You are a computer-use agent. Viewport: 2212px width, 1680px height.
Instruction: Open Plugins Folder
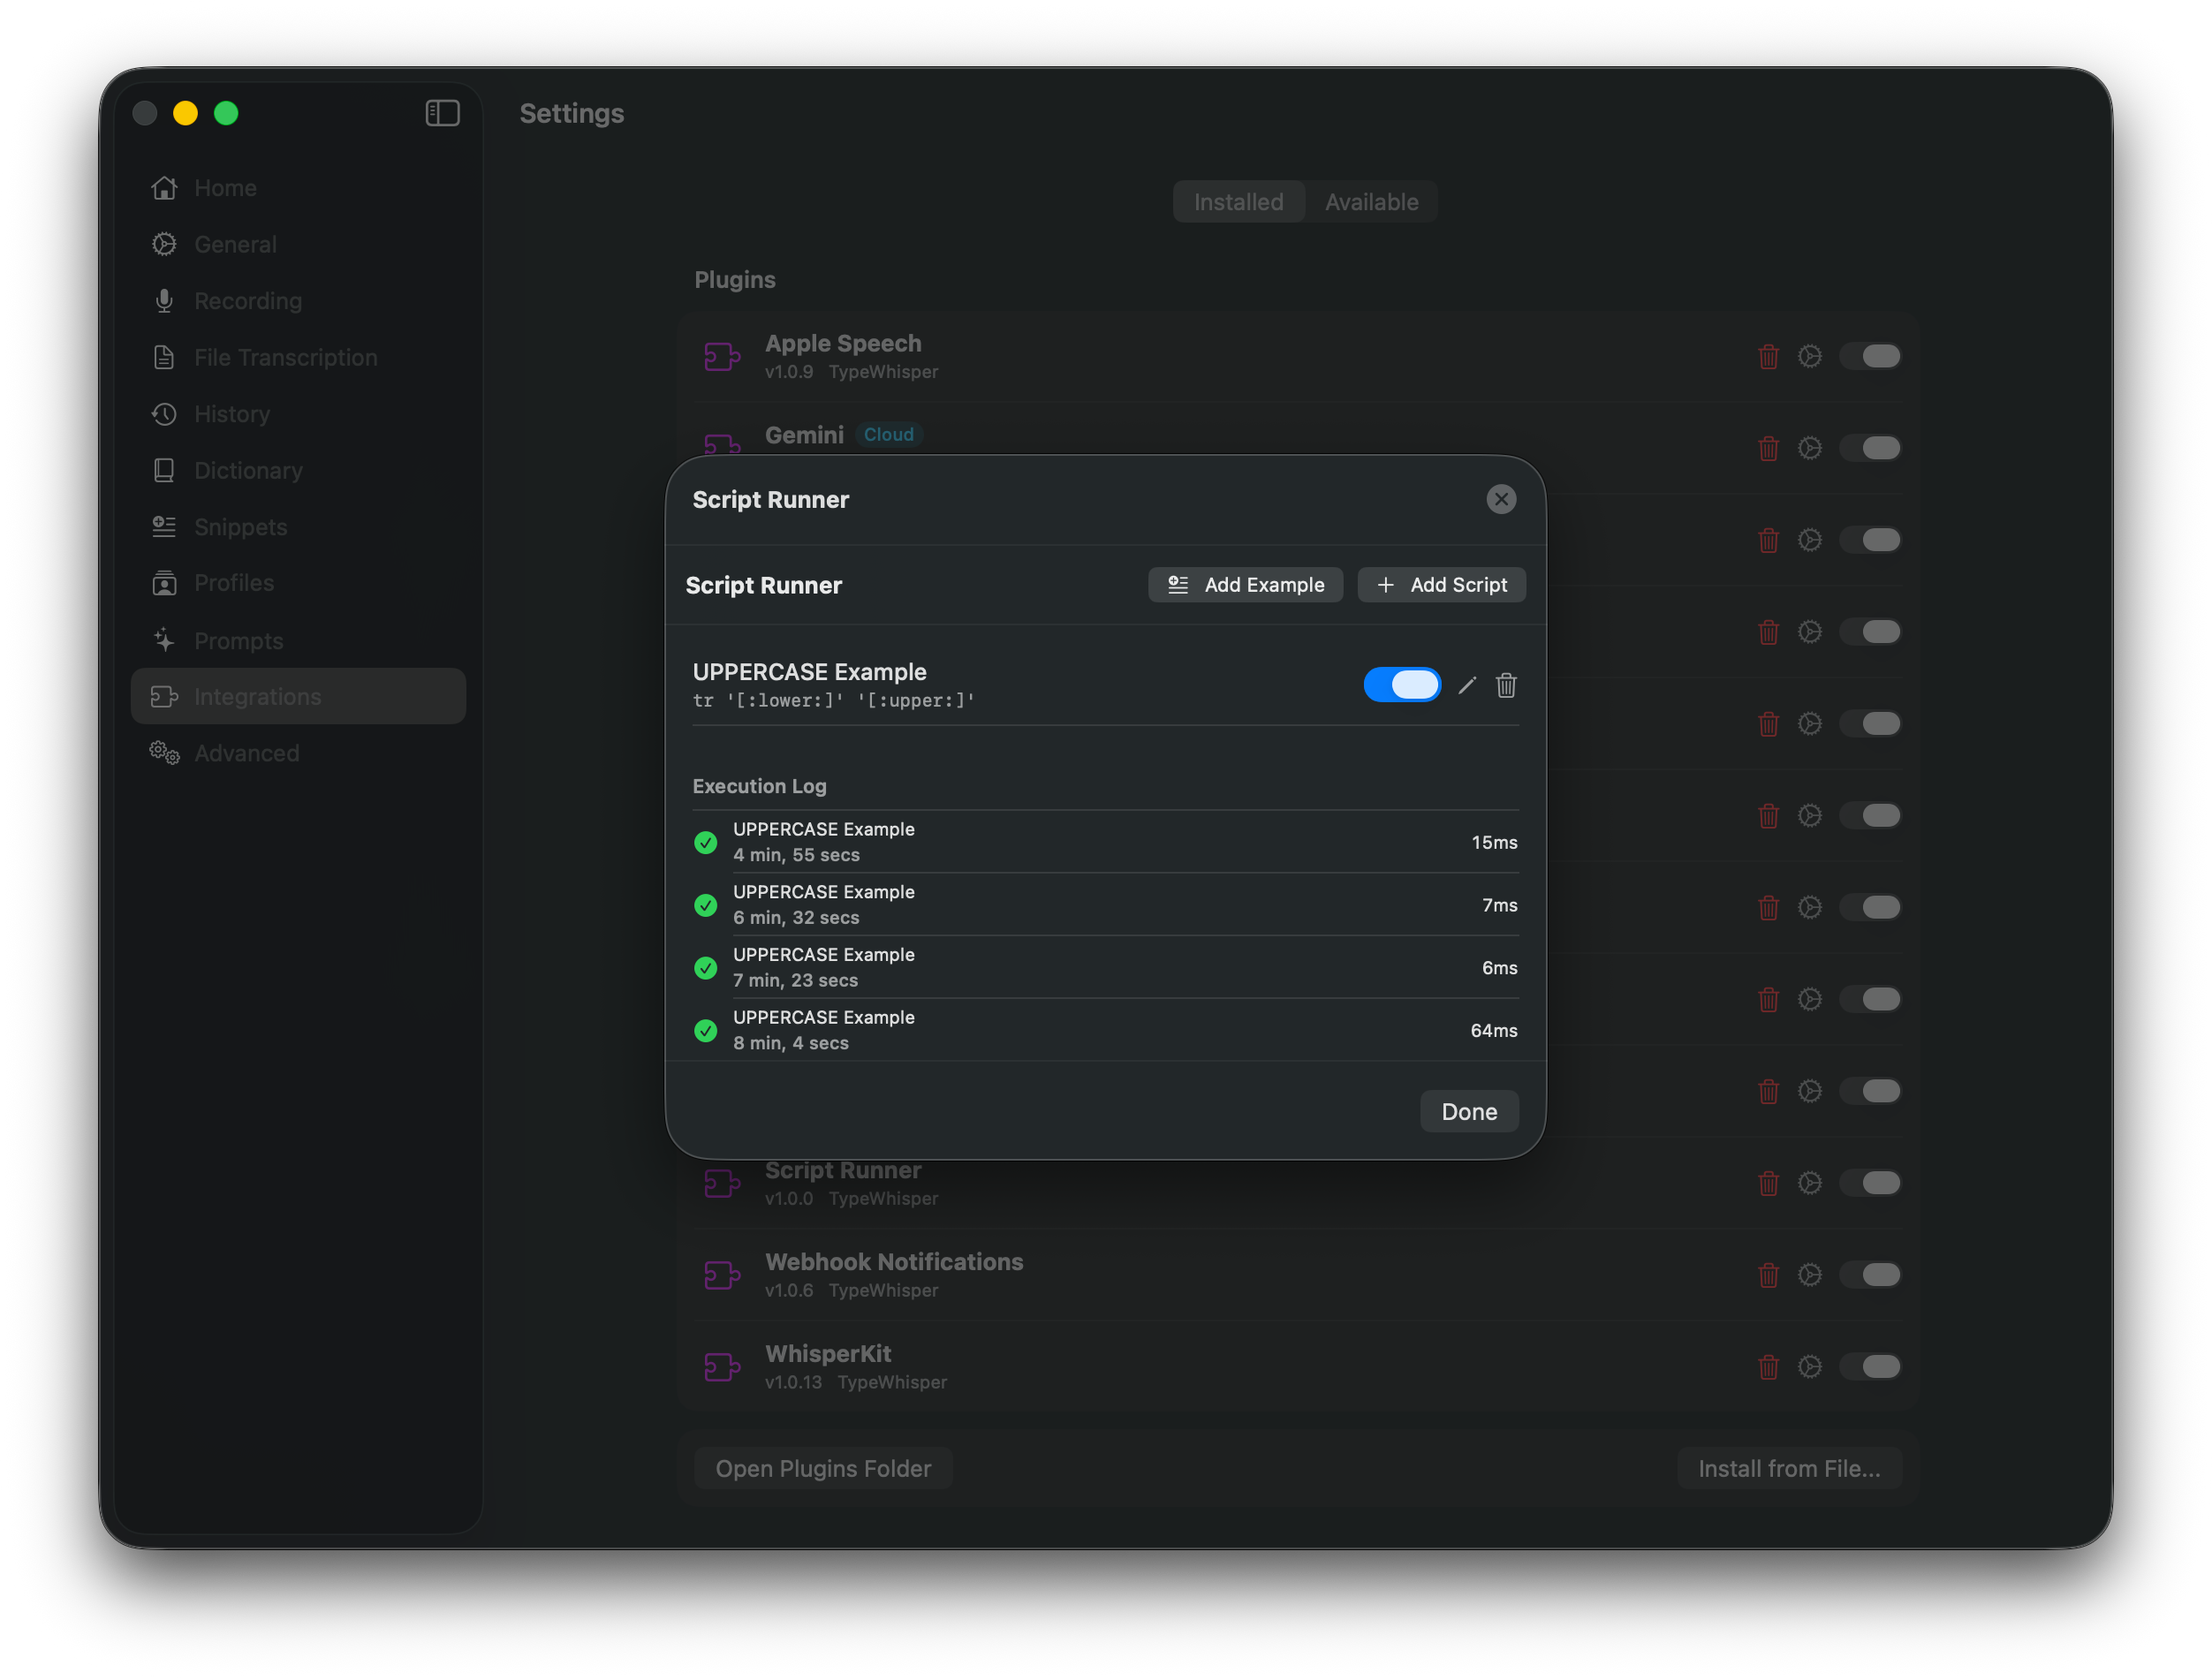(x=822, y=1467)
